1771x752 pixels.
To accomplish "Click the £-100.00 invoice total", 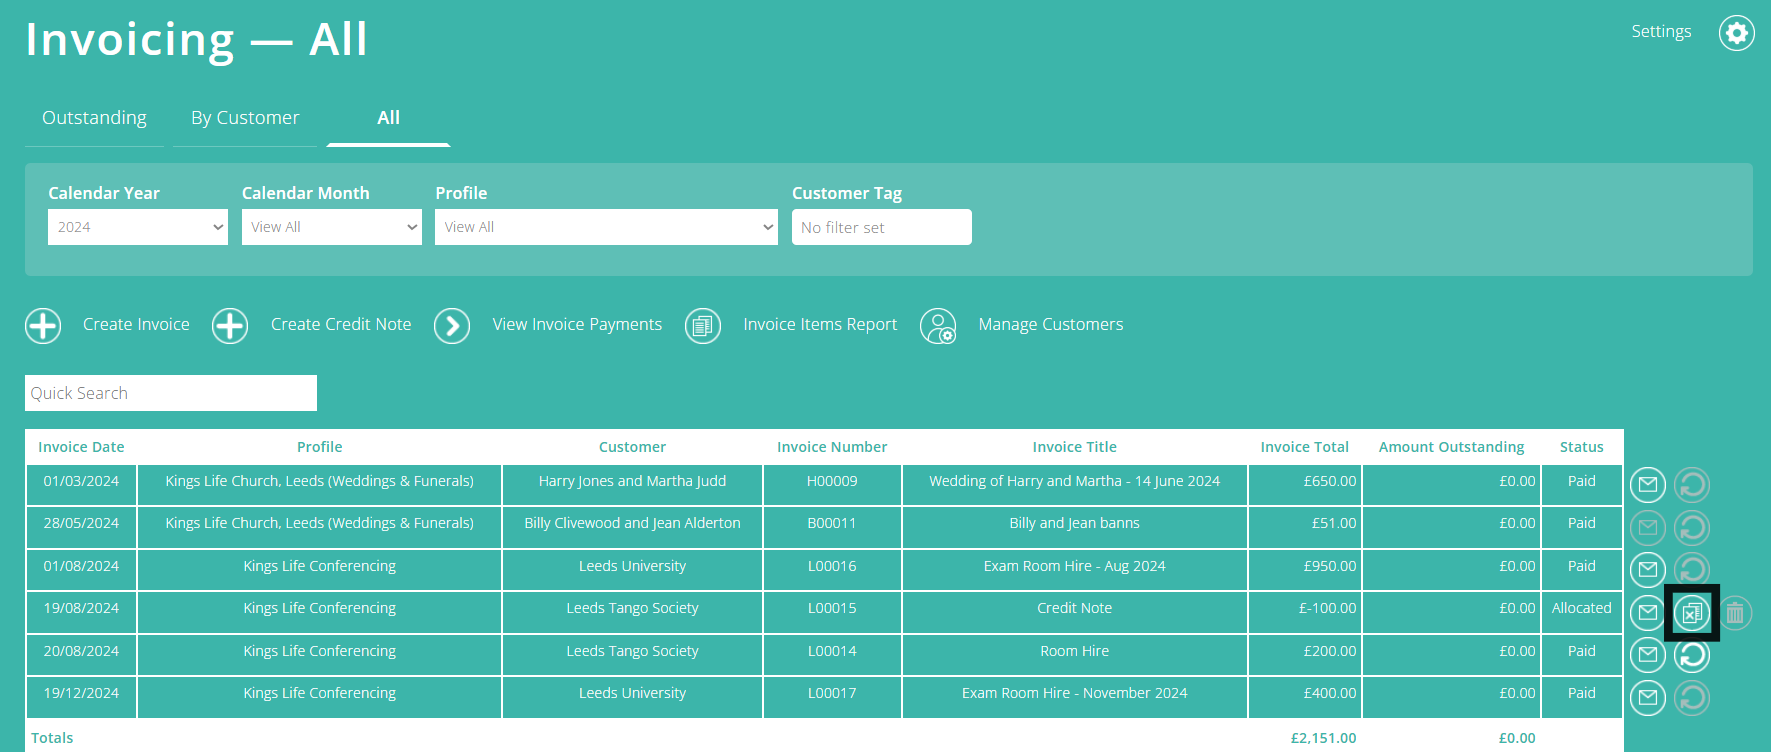I will (x=1327, y=608).
